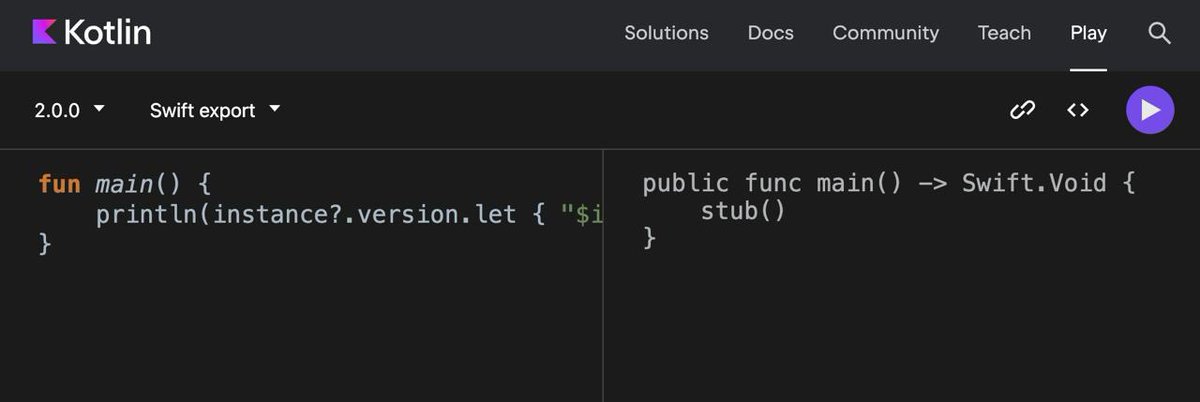Click the closing brace in Swift output

649,239
